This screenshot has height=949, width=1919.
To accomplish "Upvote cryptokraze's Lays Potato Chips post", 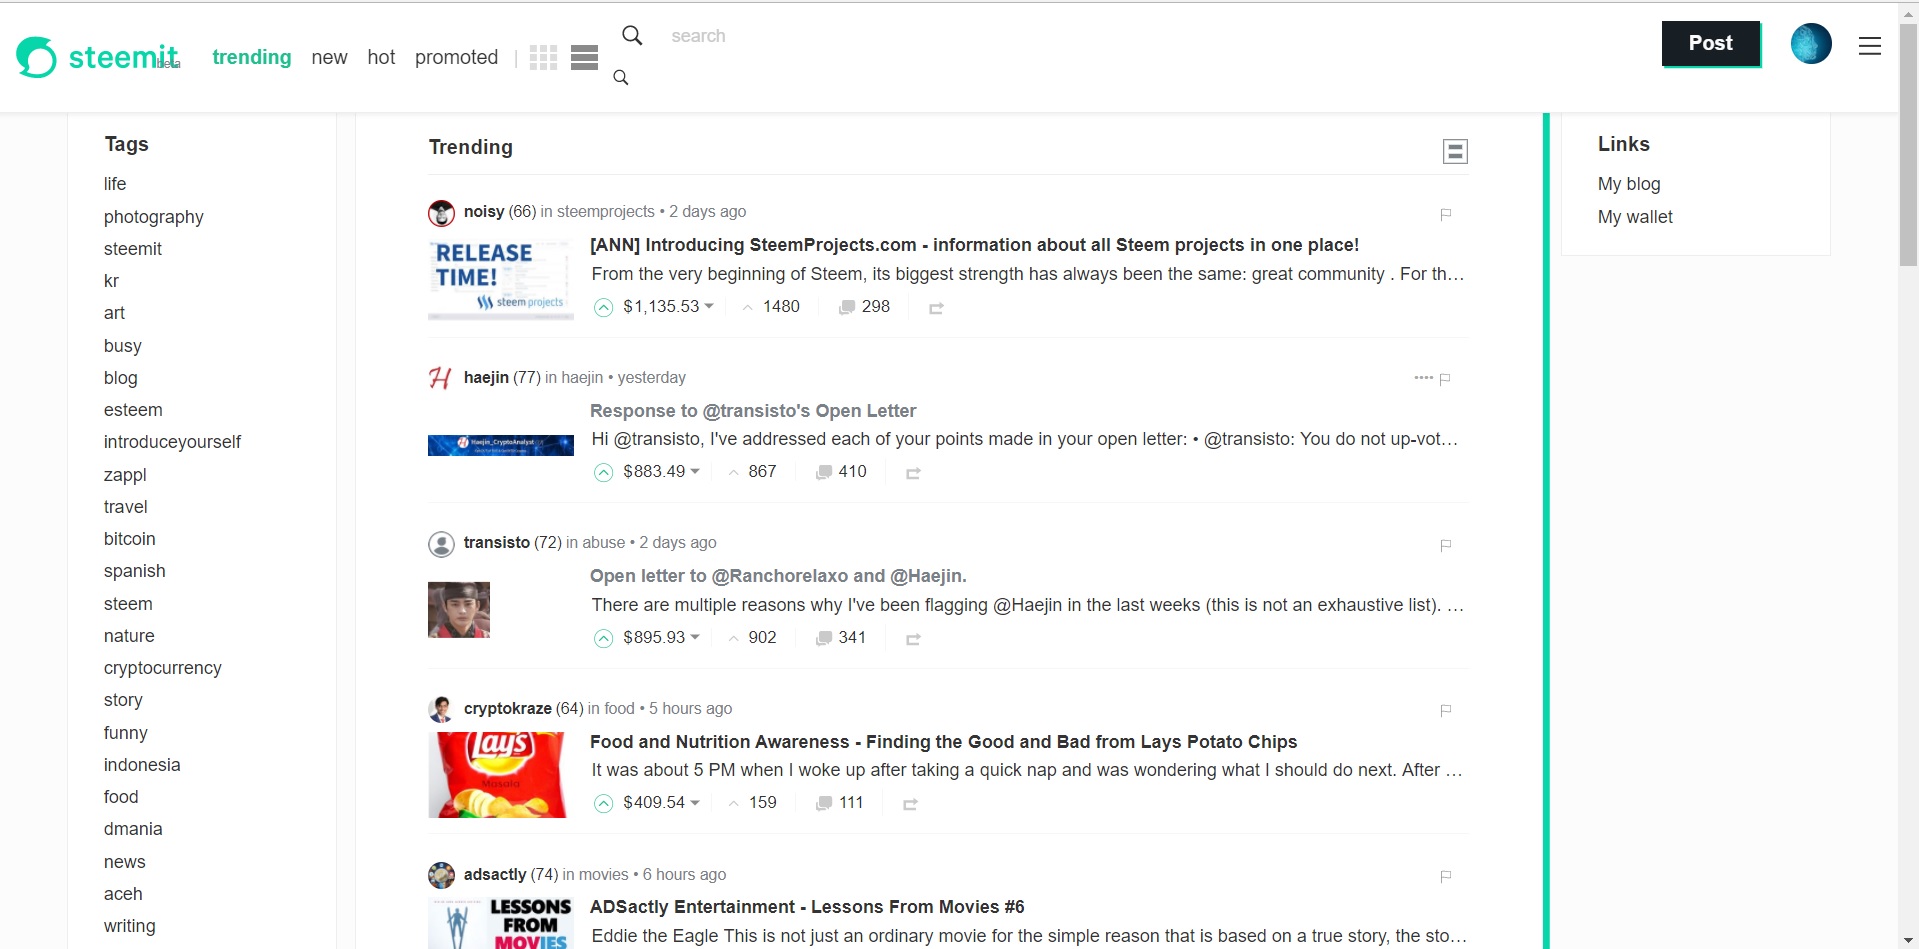I will 603,803.
